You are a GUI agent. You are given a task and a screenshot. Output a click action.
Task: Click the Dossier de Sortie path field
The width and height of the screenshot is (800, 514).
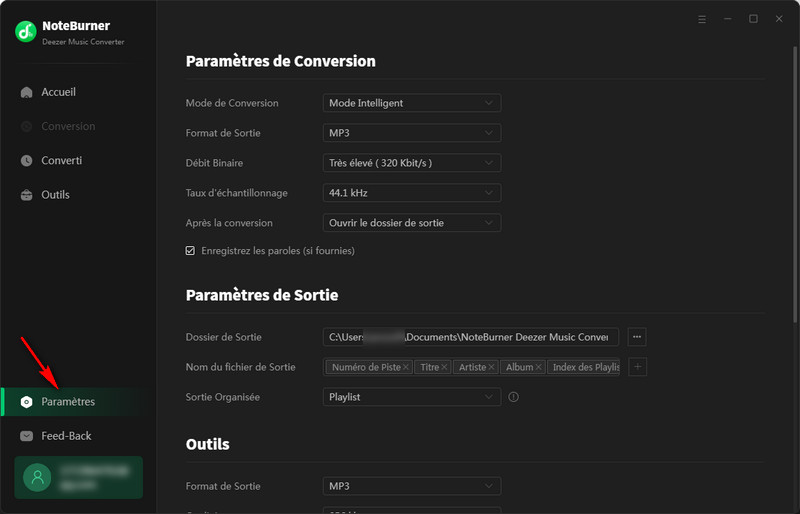(471, 337)
